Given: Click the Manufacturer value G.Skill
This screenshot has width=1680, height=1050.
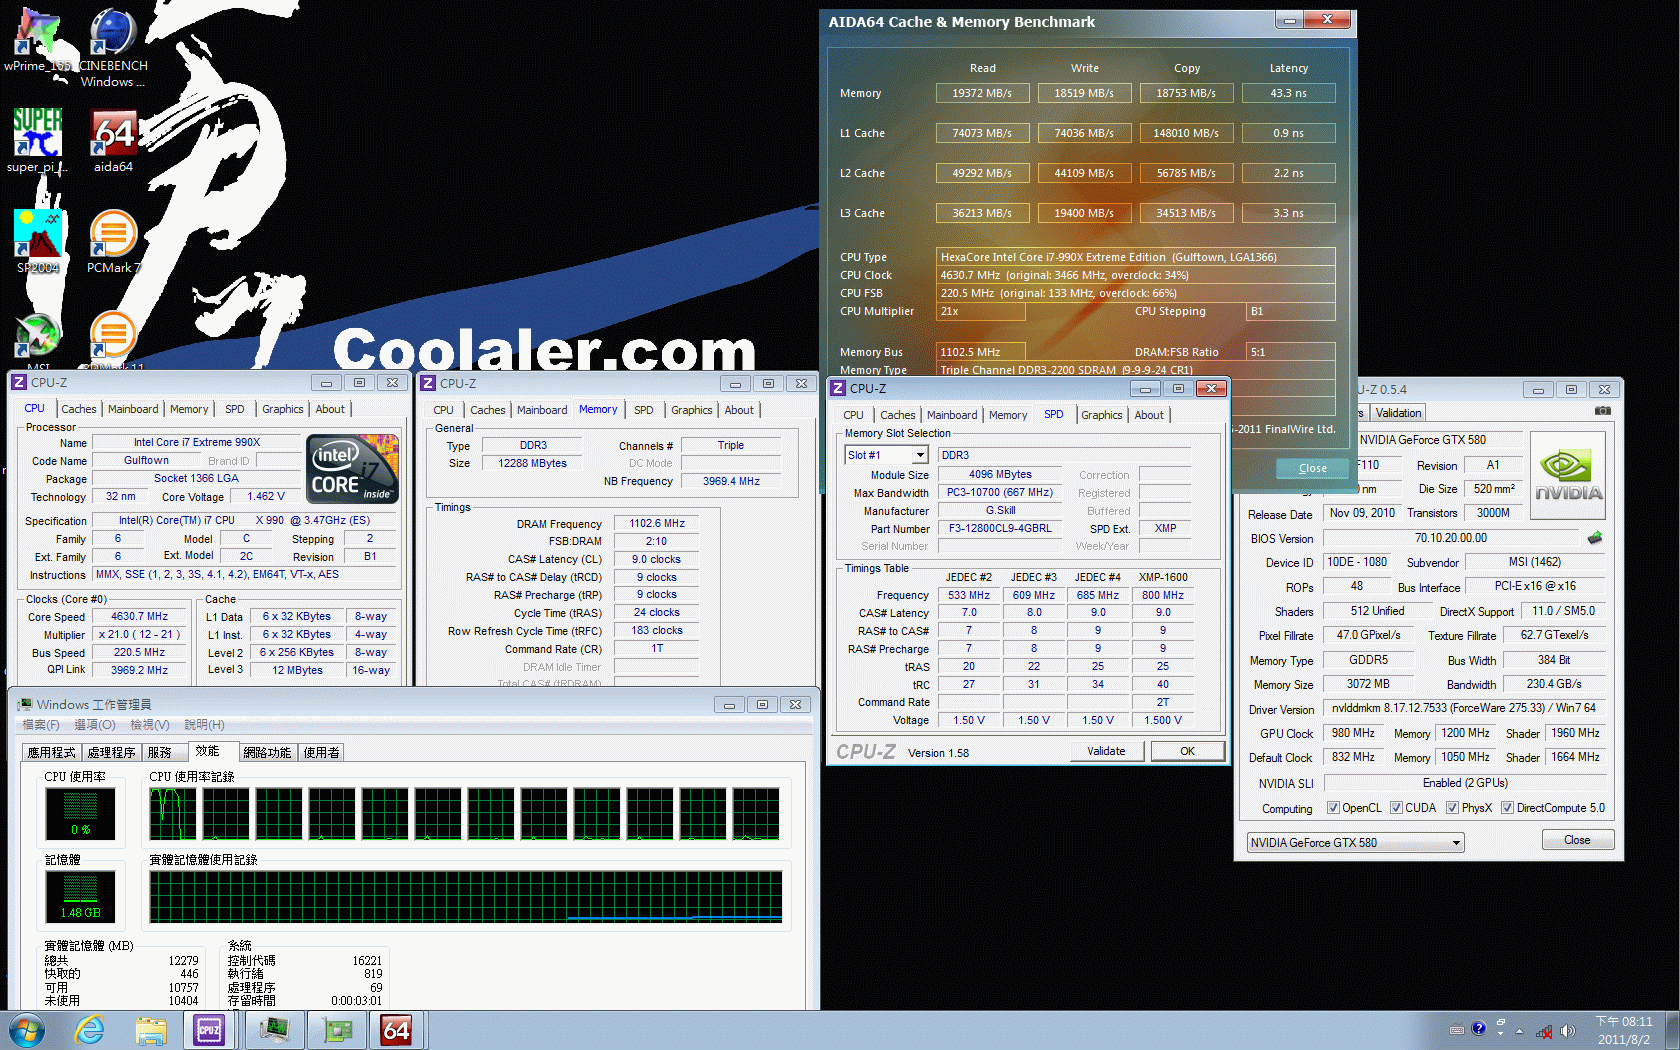Looking at the screenshot, I should (1000, 510).
